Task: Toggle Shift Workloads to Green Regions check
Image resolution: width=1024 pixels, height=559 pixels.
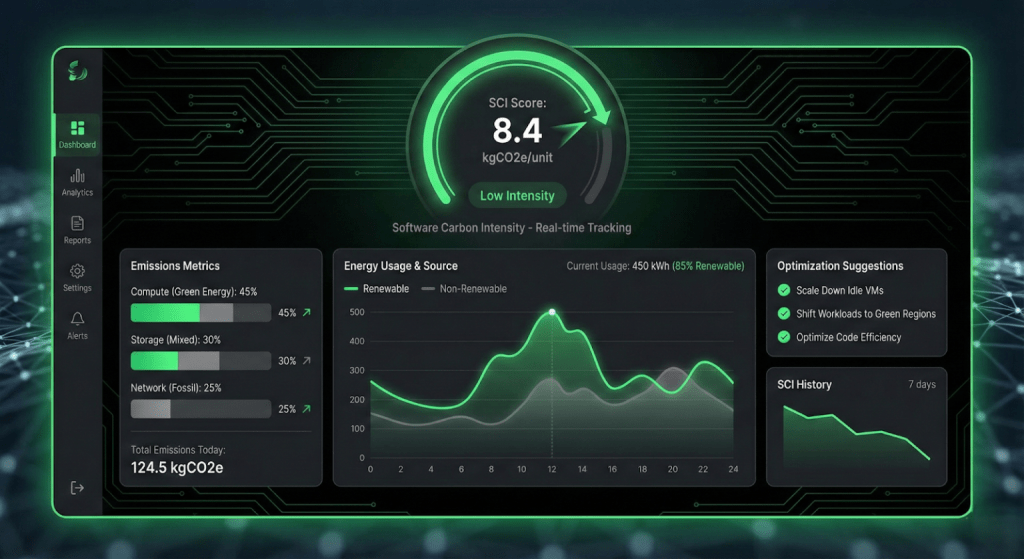Action: (784, 313)
